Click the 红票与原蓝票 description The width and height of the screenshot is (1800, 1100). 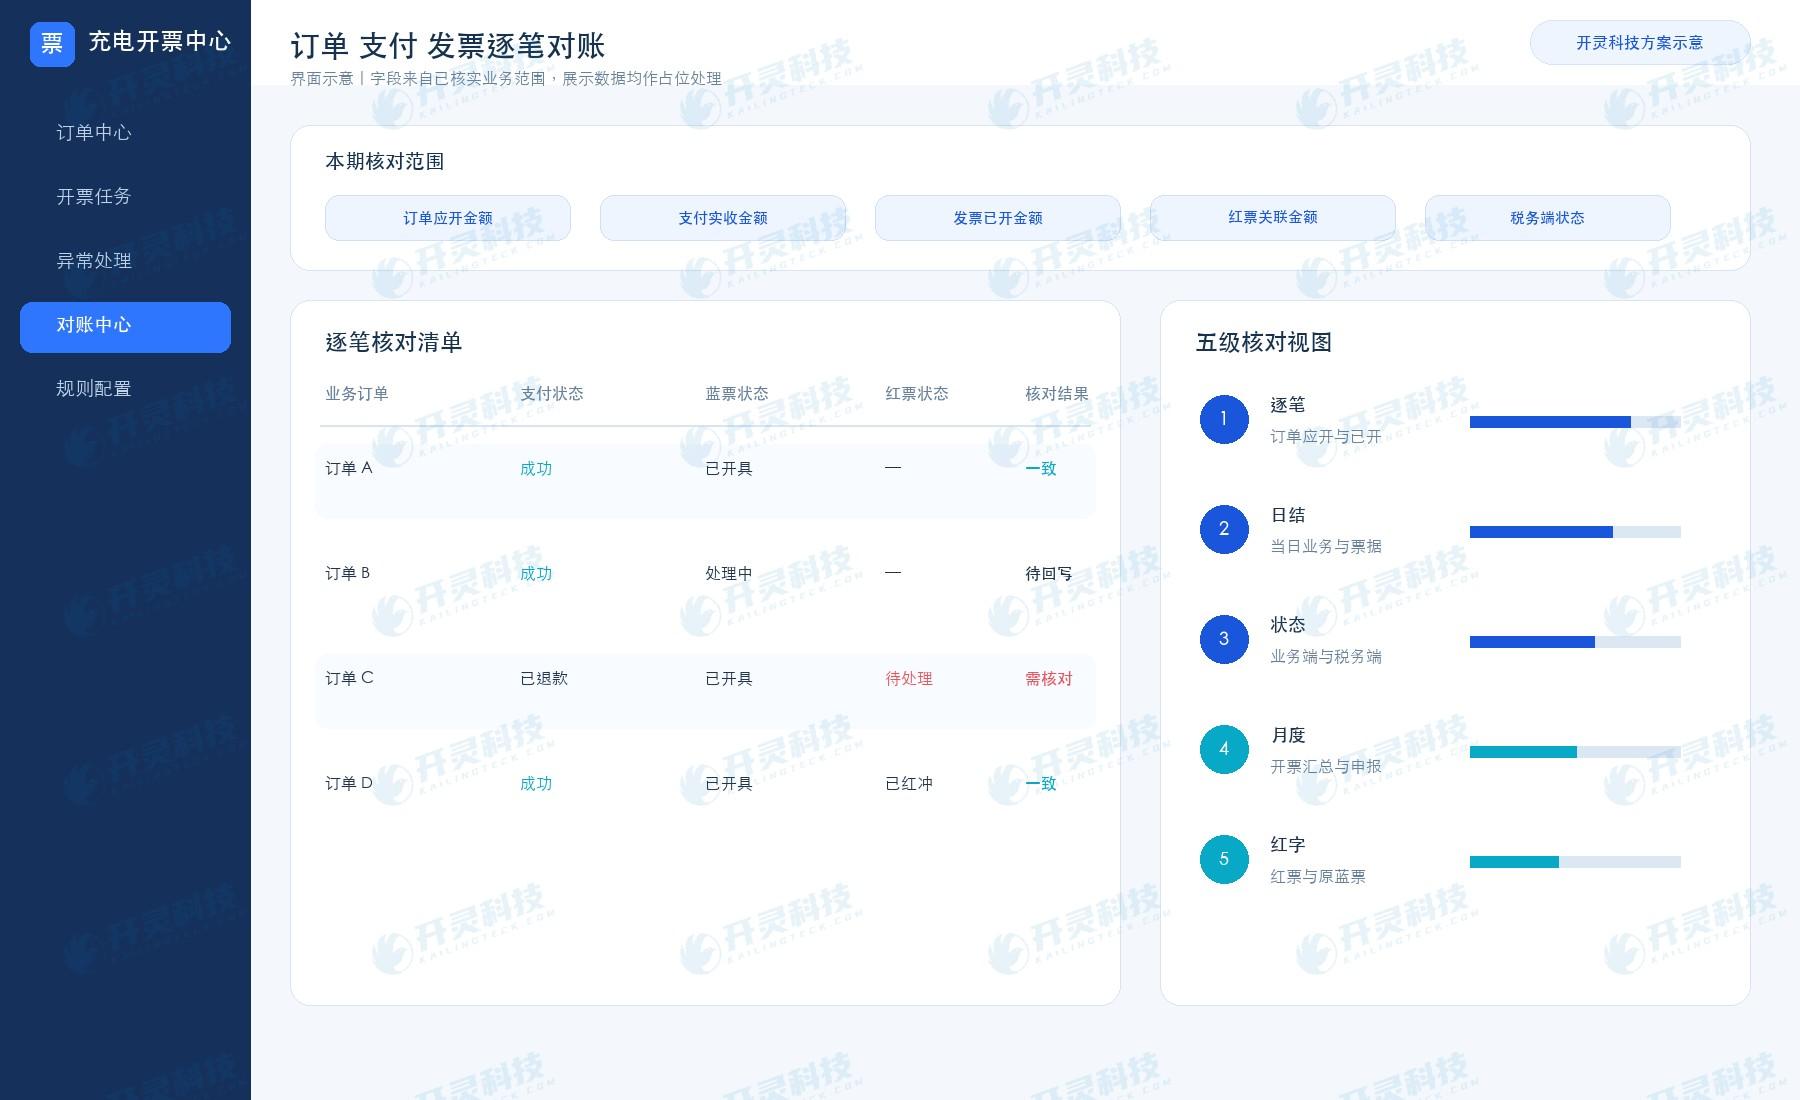click(x=1318, y=877)
